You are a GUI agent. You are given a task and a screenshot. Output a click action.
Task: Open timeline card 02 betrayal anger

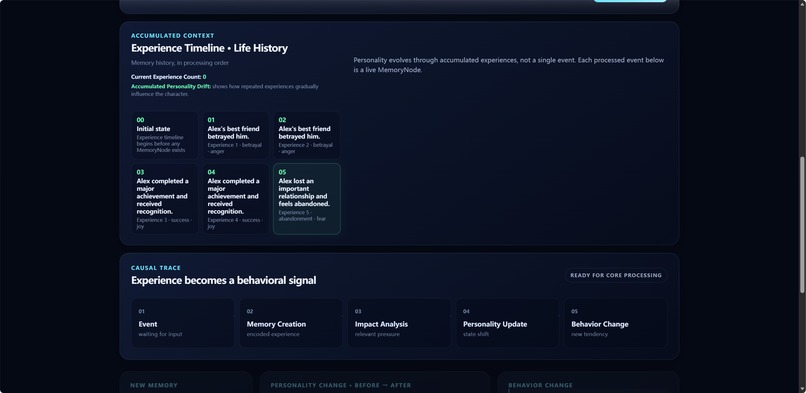click(x=306, y=135)
